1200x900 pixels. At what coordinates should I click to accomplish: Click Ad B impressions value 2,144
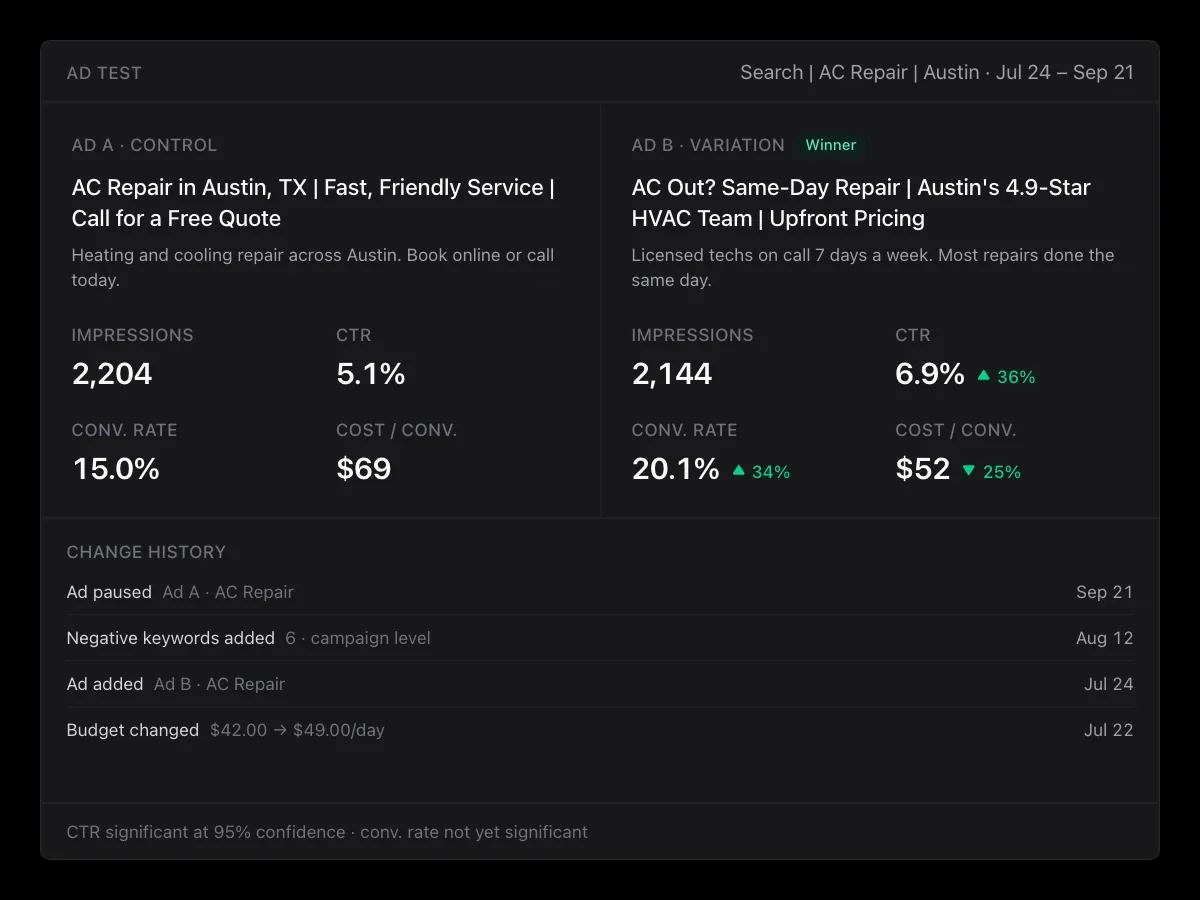tap(672, 374)
